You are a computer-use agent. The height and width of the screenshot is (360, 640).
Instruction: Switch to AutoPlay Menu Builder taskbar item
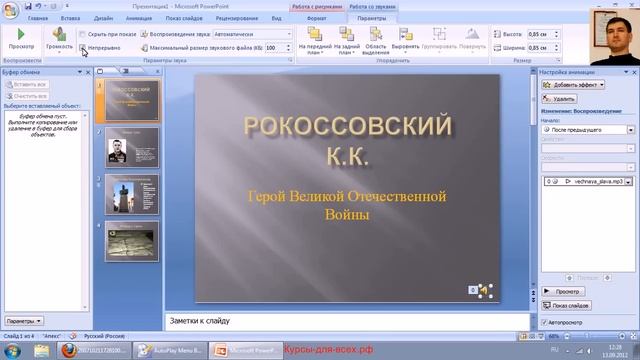pos(171,350)
